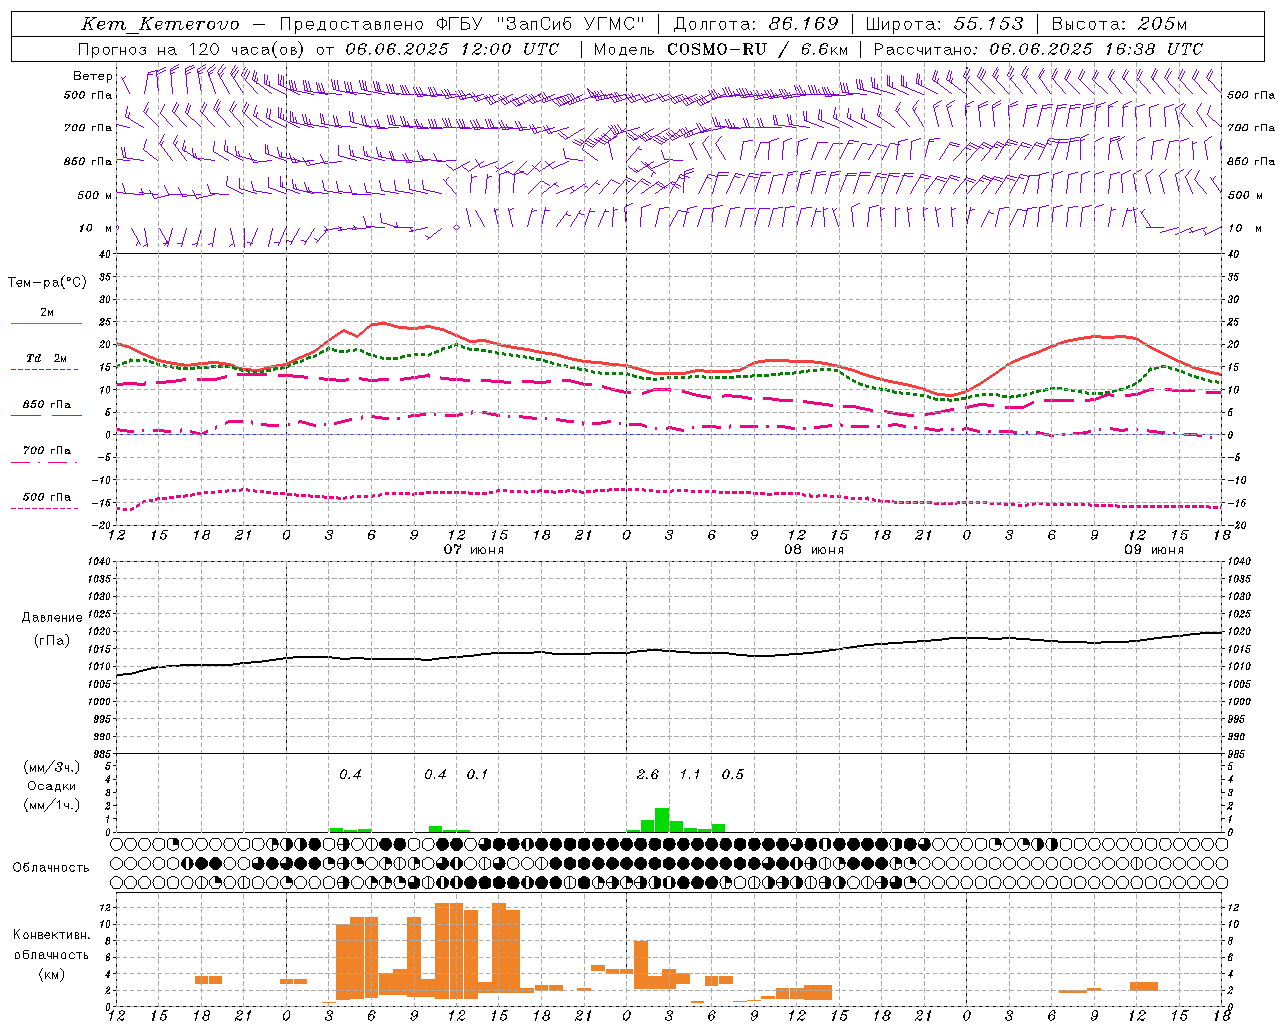The width and height of the screenshot is (1280, 1024).
Task: Click the 500 м wind level label on left
Action: pyautogui.click(x=95, y=195)
